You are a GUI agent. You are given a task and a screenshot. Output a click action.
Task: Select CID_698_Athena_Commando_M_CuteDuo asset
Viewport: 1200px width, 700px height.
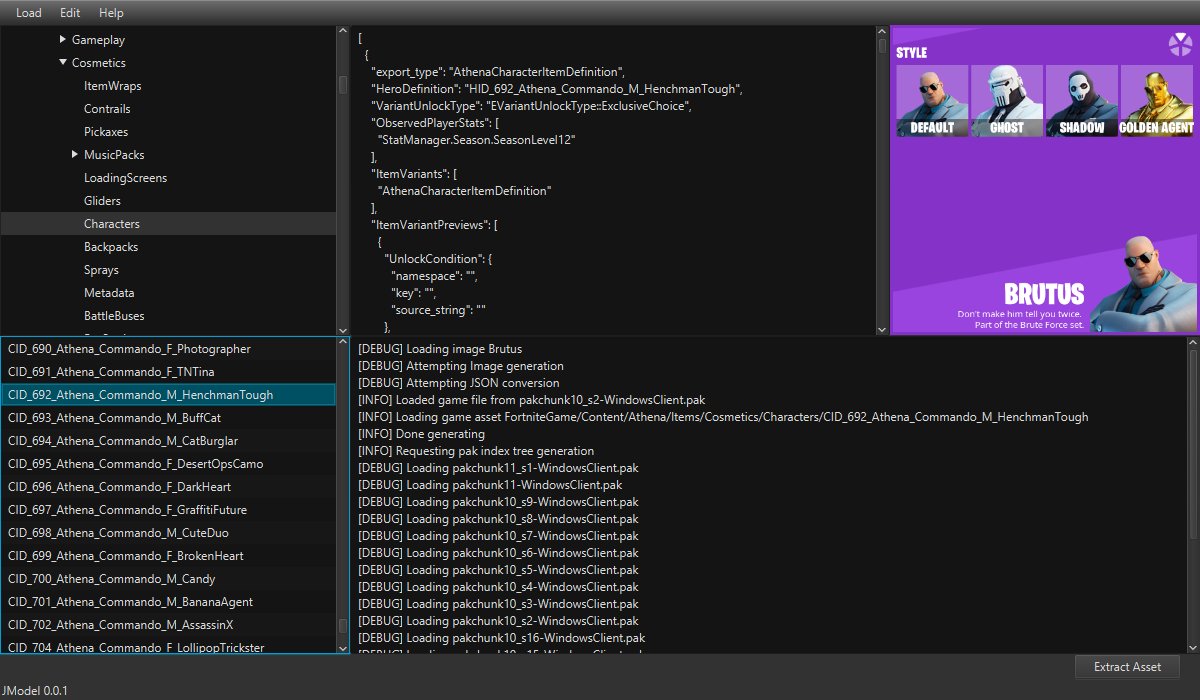point(168,533)
